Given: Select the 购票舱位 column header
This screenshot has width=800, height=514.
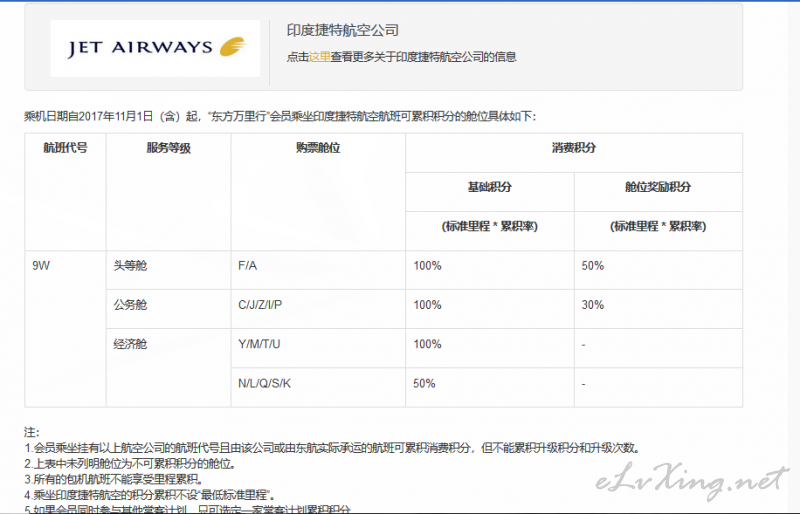Looking at the screenshot, I should 318,148.
